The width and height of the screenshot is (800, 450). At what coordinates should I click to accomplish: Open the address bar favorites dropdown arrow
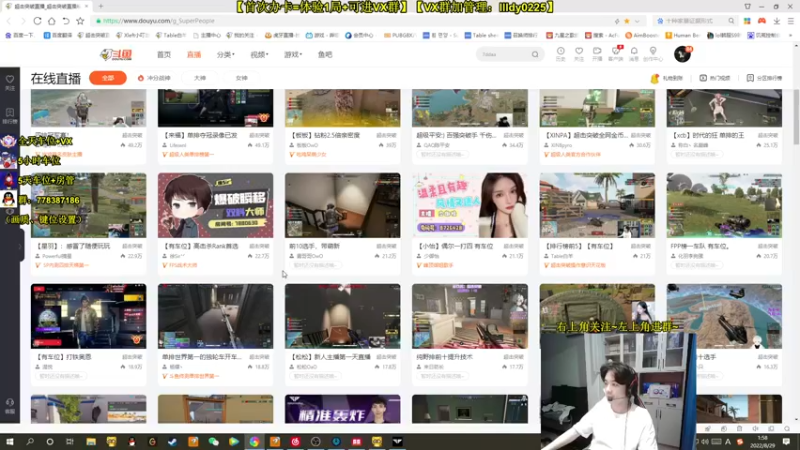pyautogui.click(x=637, y=21)
